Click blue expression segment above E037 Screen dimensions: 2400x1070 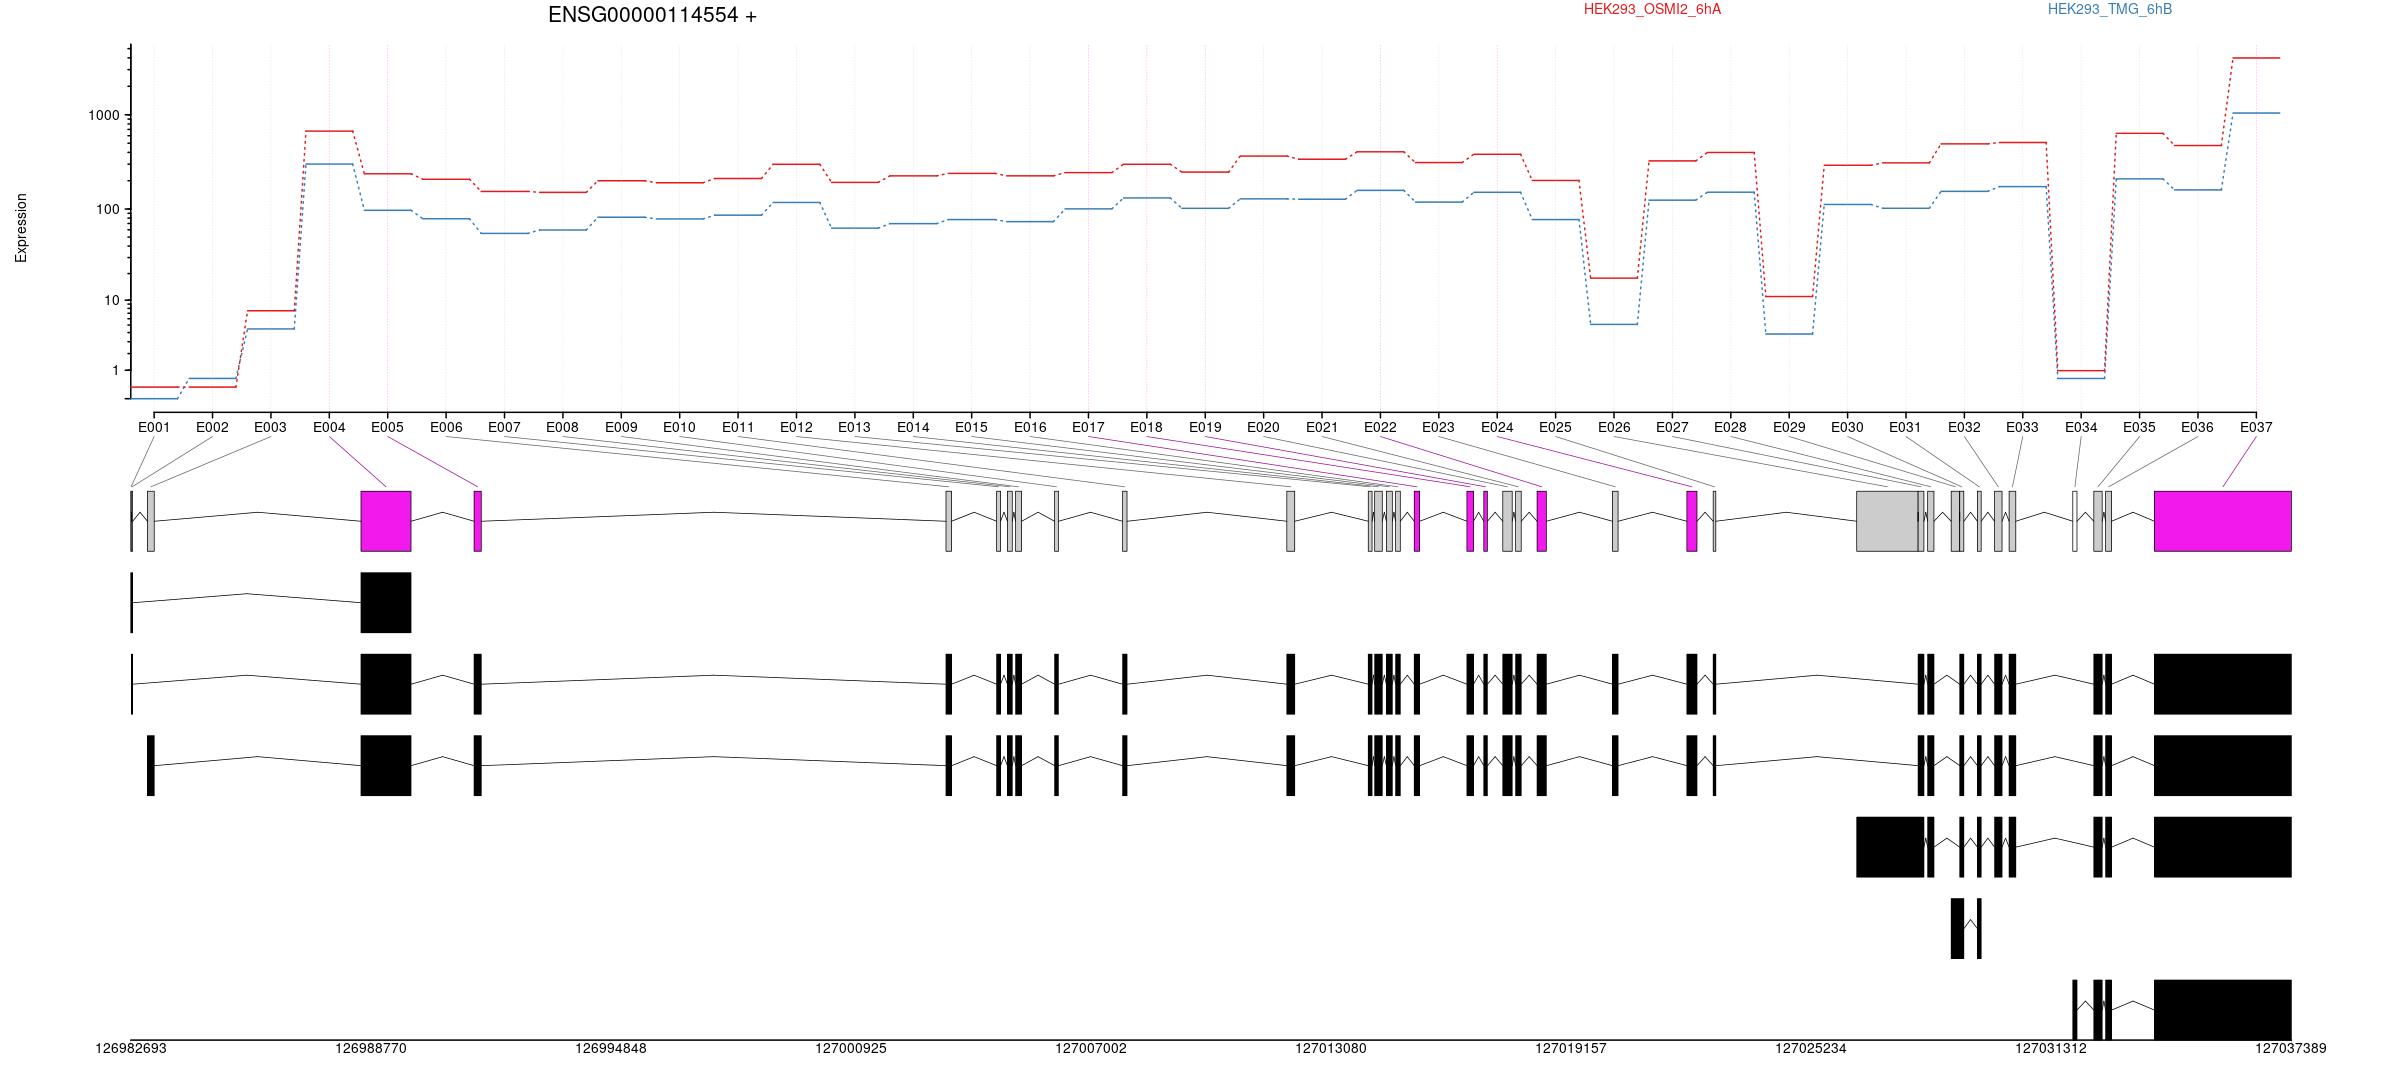click(2256, 113)
